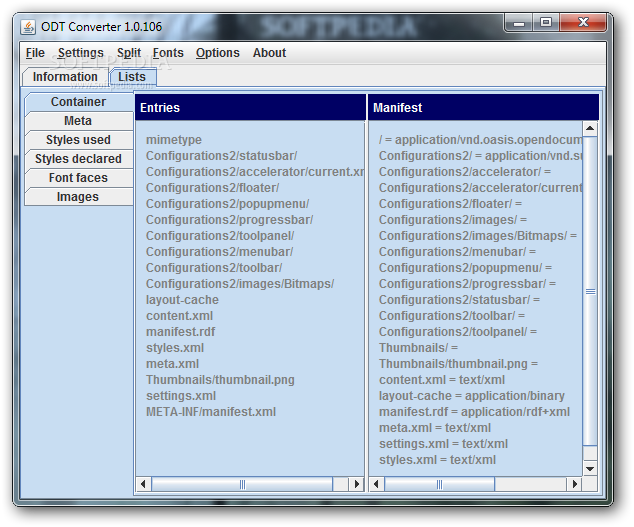Select Configurations2/floater/ in Entries list
This screenshot has width=634, height=527.
pyautogui.click(x=212, y=188)
